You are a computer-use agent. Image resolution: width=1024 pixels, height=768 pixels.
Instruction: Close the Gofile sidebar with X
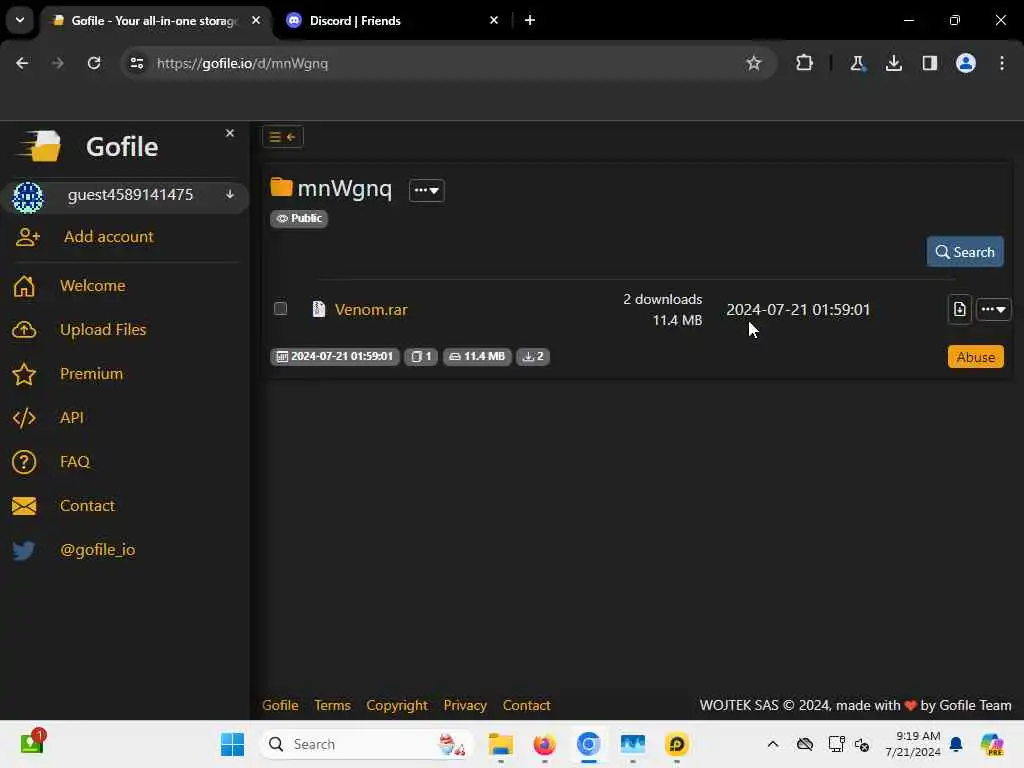pyautogui.click(x=230, y=133)
